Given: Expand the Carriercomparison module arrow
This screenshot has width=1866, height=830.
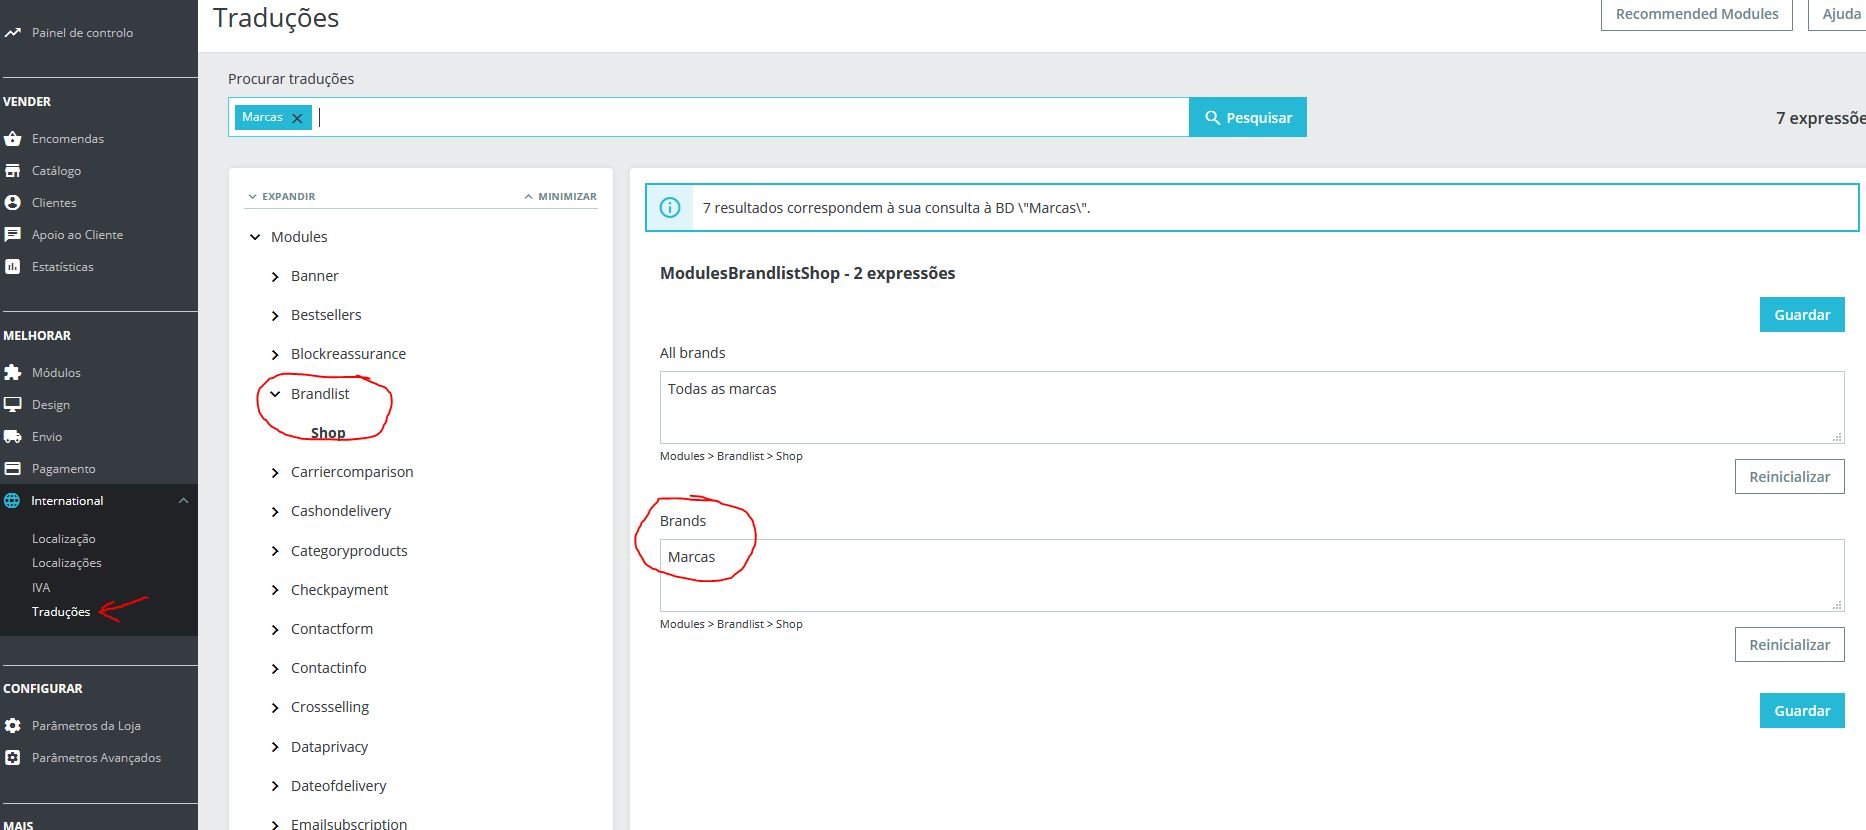Looking at the screenshot, I should coord(275,473).
